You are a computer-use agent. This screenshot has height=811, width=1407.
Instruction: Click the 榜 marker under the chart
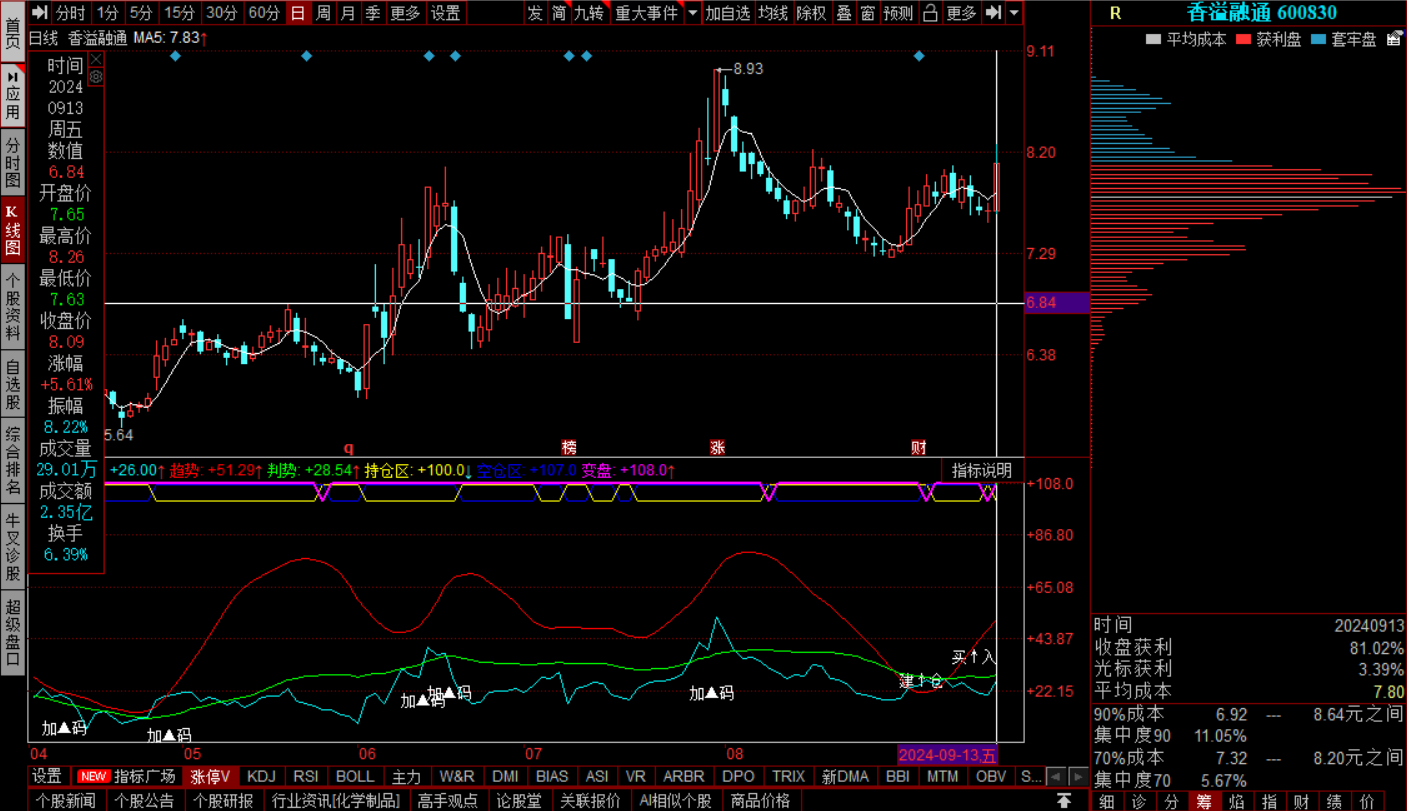click(x=569, y=447)
